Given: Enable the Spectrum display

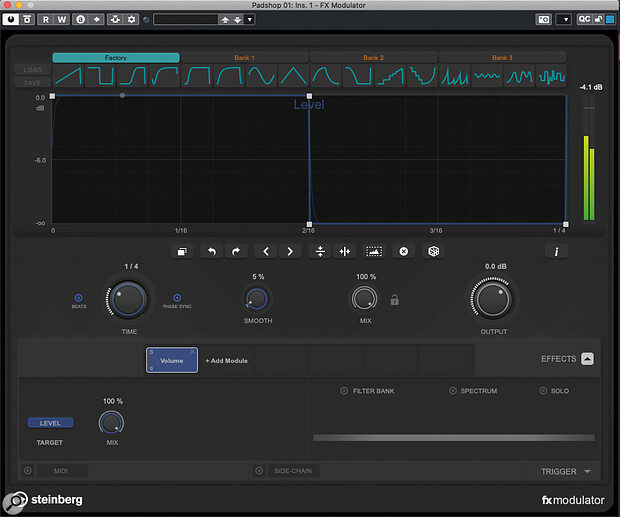Looking at the screenshot, I should click(453, 391).
